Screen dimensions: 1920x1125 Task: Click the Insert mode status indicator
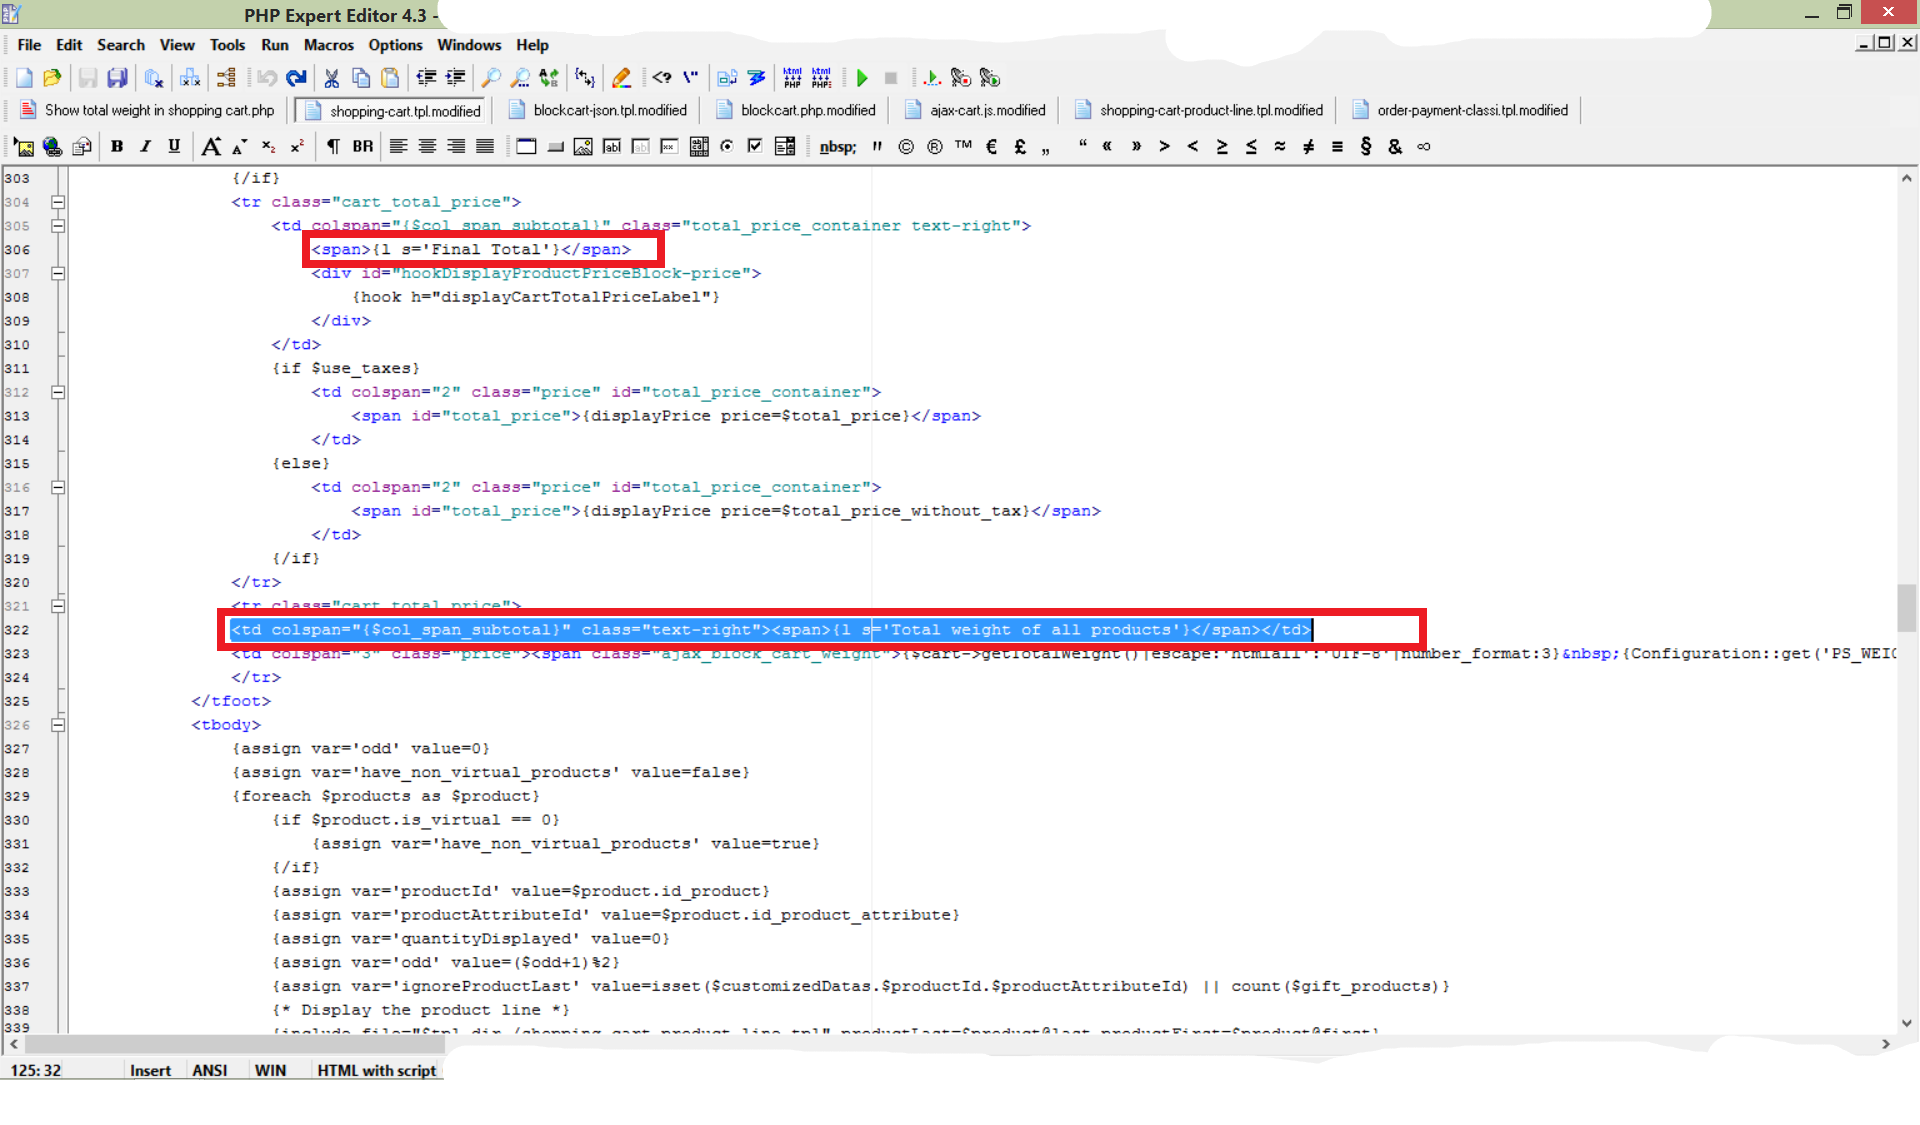click(x=150, y=1070)
